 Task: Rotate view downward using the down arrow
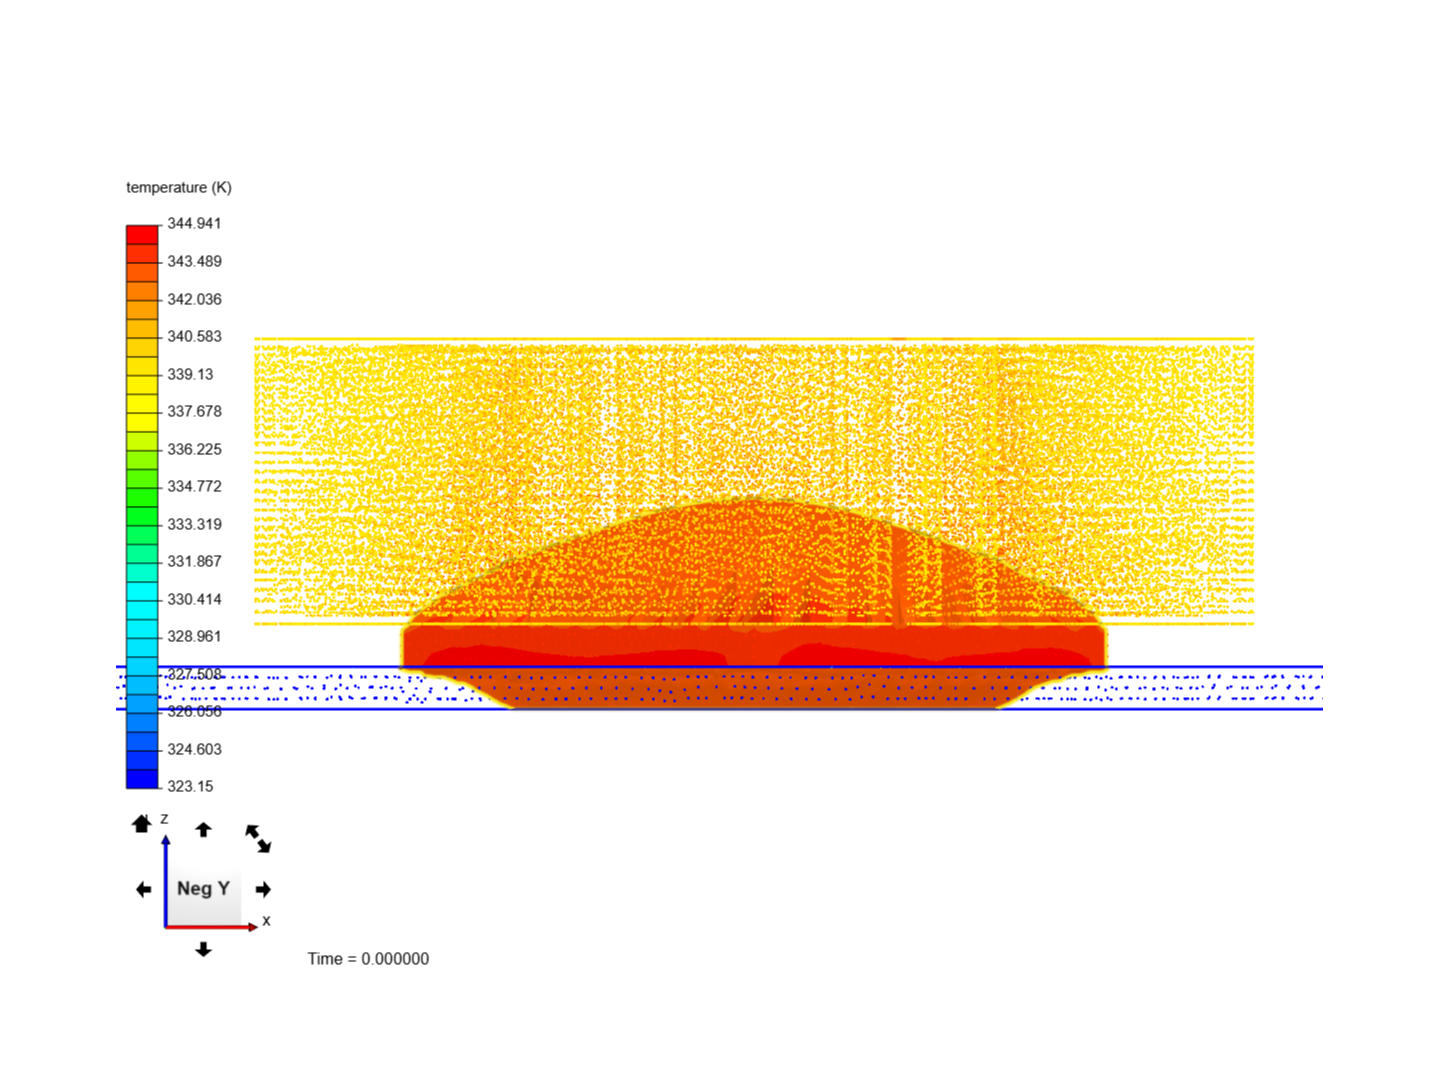pyautogui.click(x=204, y=951)
